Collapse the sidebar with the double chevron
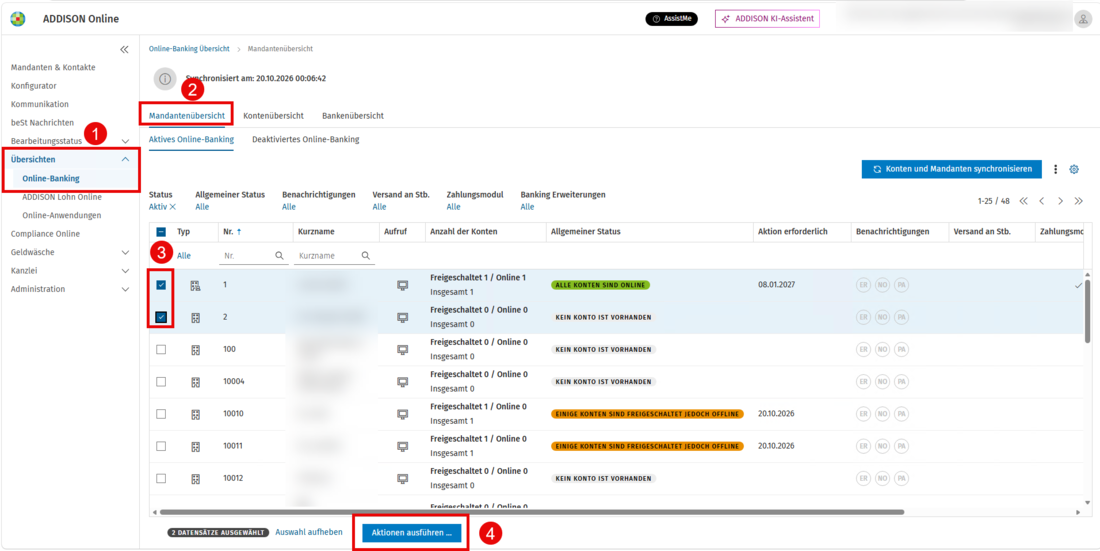 pyautogui.click(x=124, y=49)
